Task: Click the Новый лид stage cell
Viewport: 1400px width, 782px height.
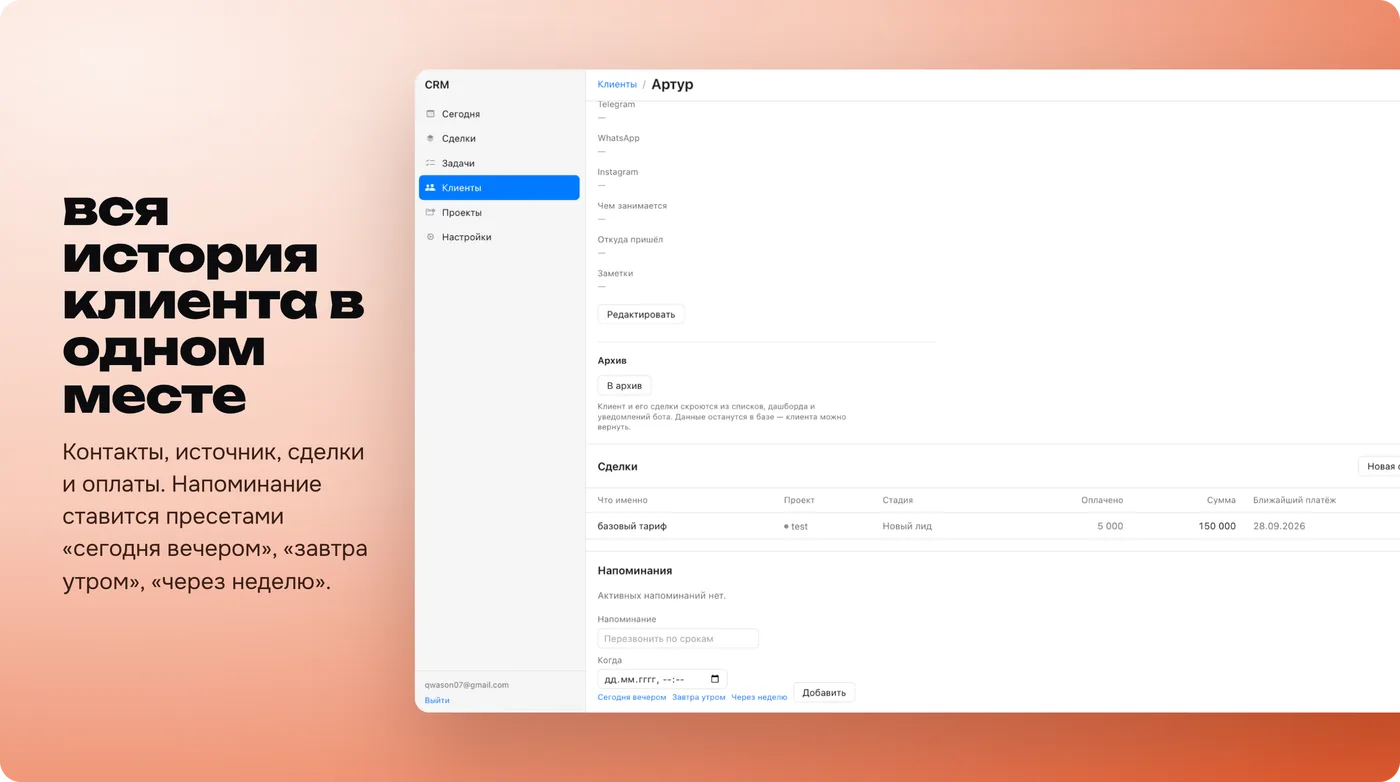Action: [907, 526]
